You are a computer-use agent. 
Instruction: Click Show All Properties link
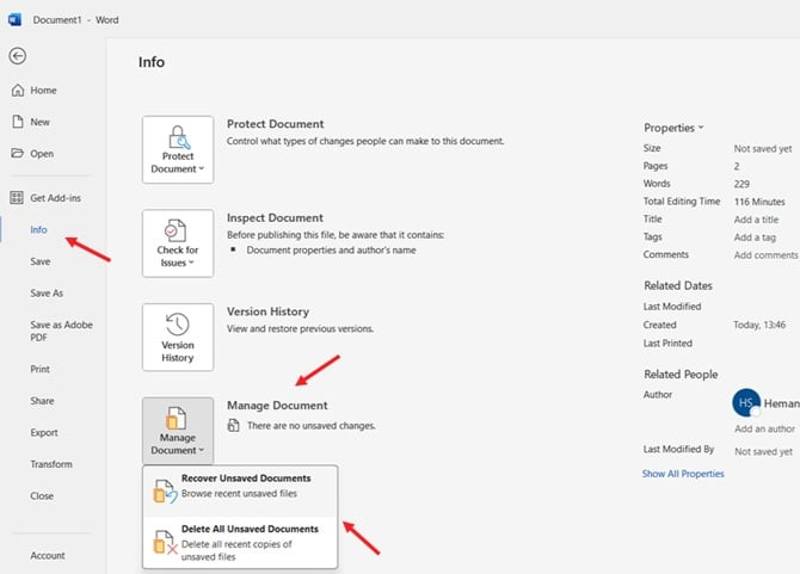[x=683, y=473]
